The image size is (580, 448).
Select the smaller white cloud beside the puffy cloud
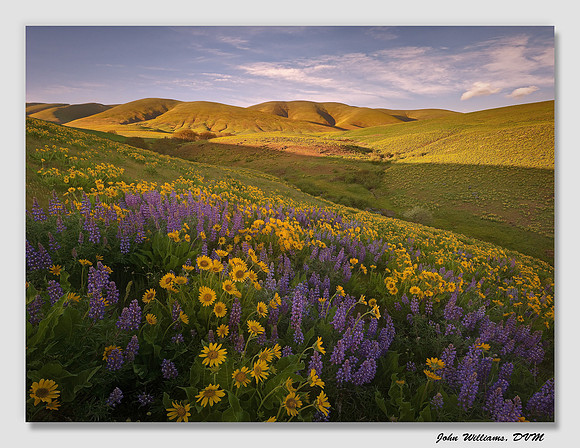pyautogui.click(x=522, y=92)
